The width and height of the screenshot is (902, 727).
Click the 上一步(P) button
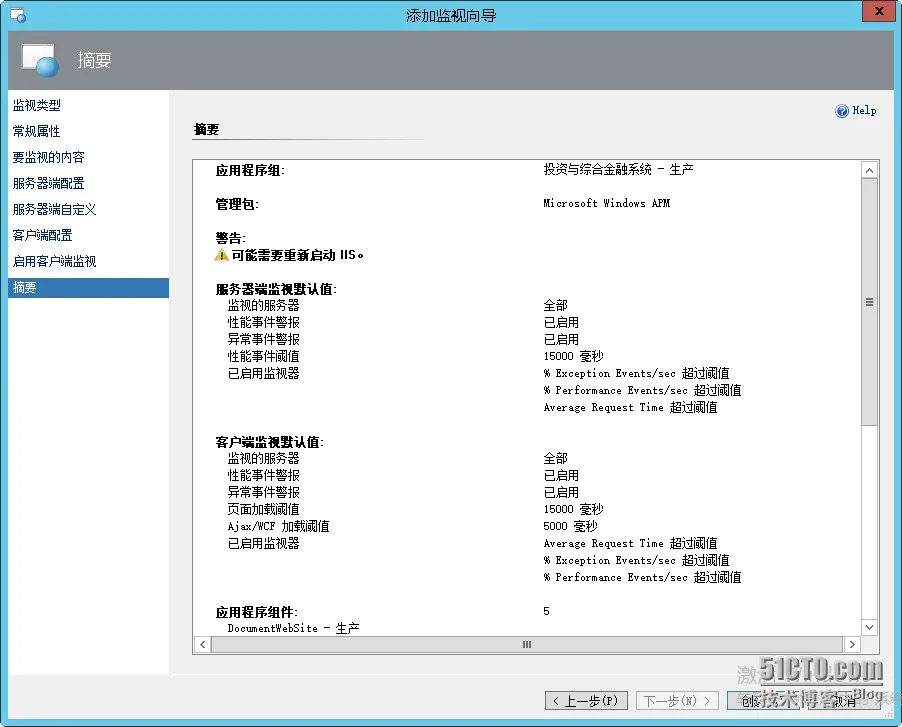(586, 701)
